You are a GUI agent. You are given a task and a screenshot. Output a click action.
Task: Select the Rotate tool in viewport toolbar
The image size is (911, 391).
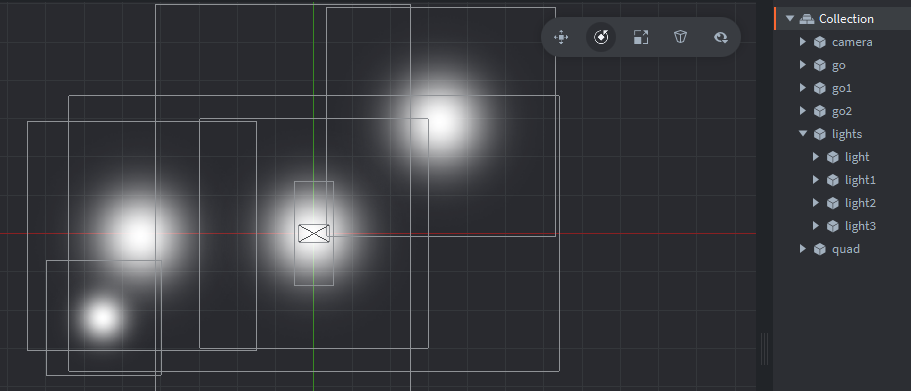click(x=601, y=38)
